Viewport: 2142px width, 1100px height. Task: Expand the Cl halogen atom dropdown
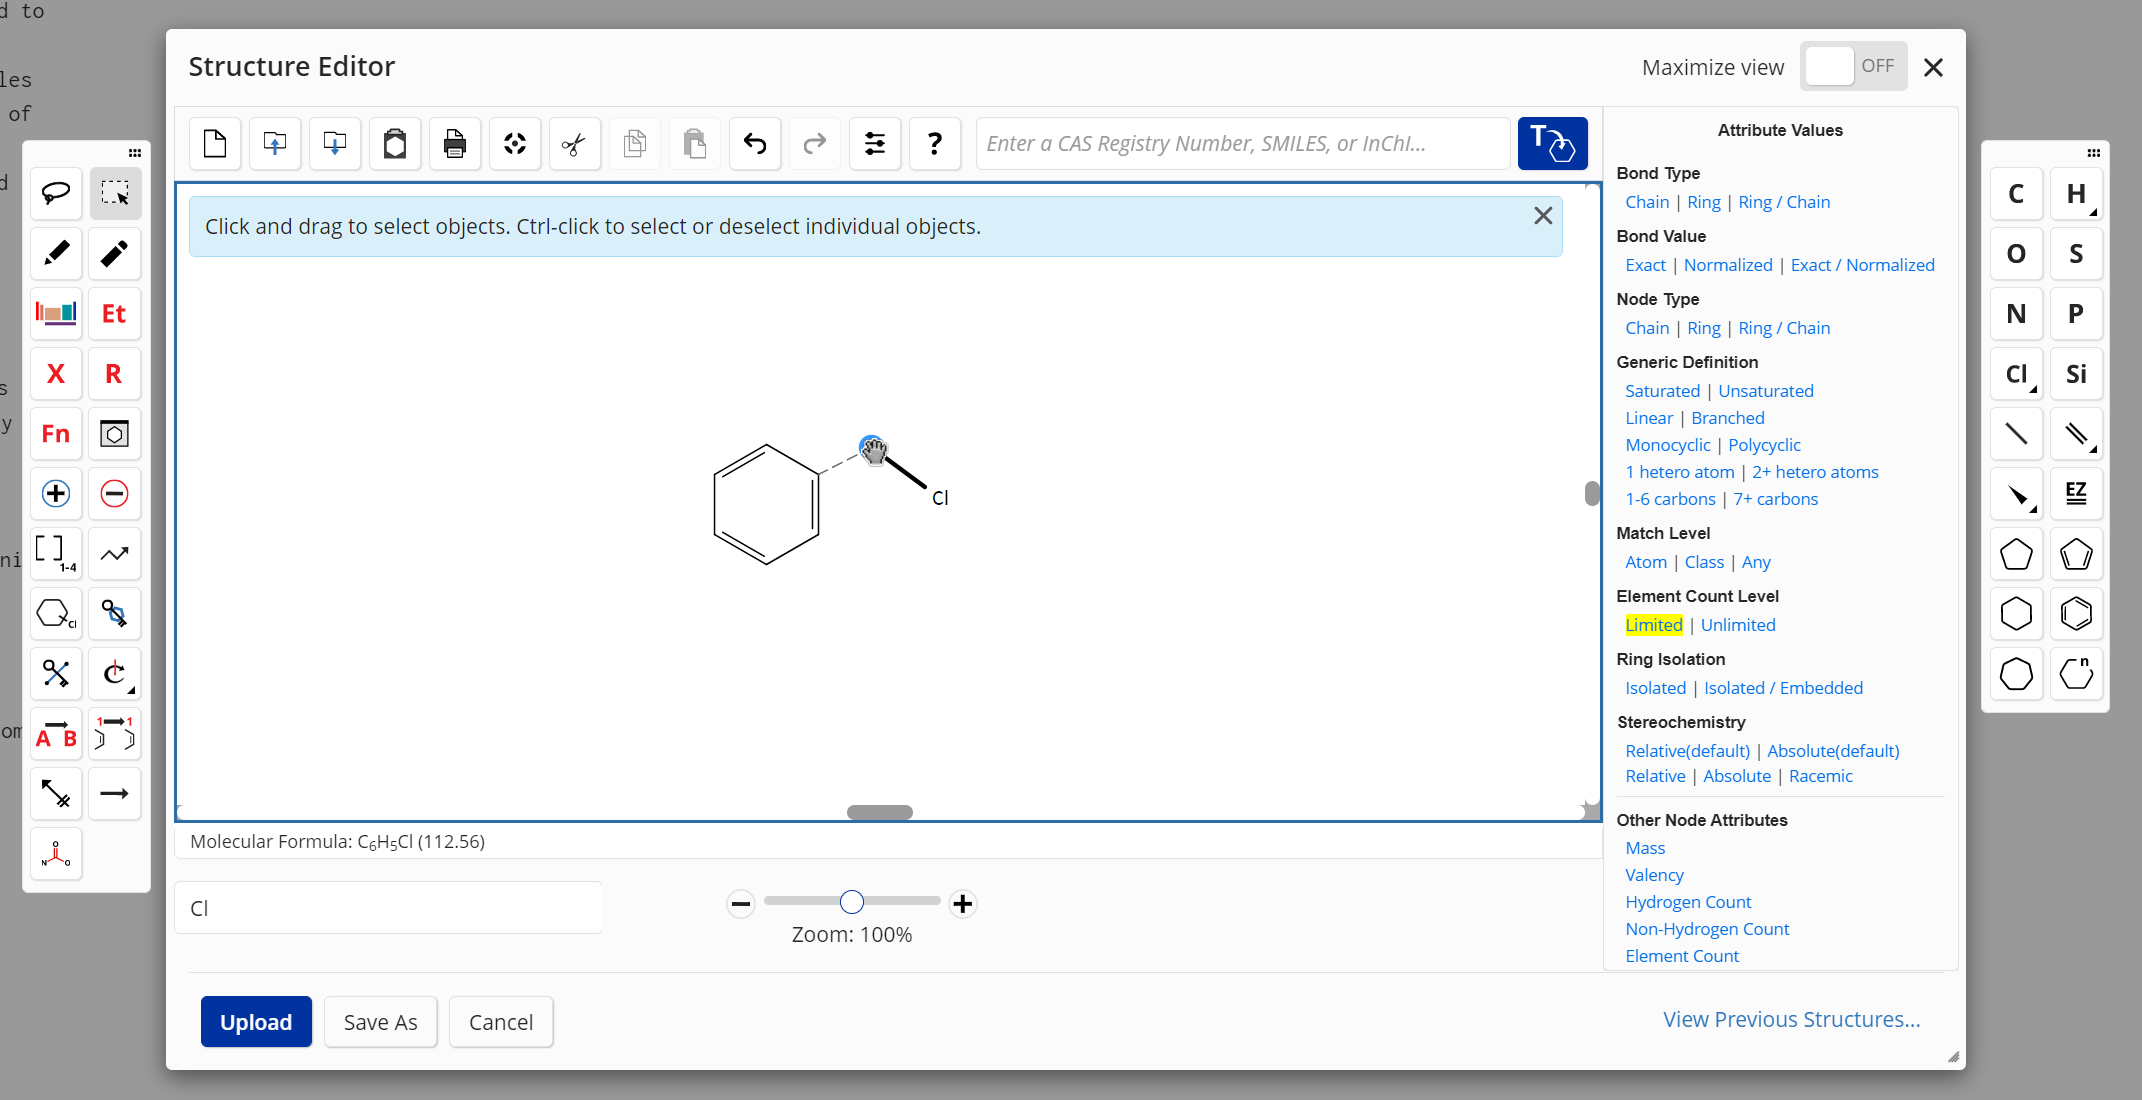point(2033,391)
